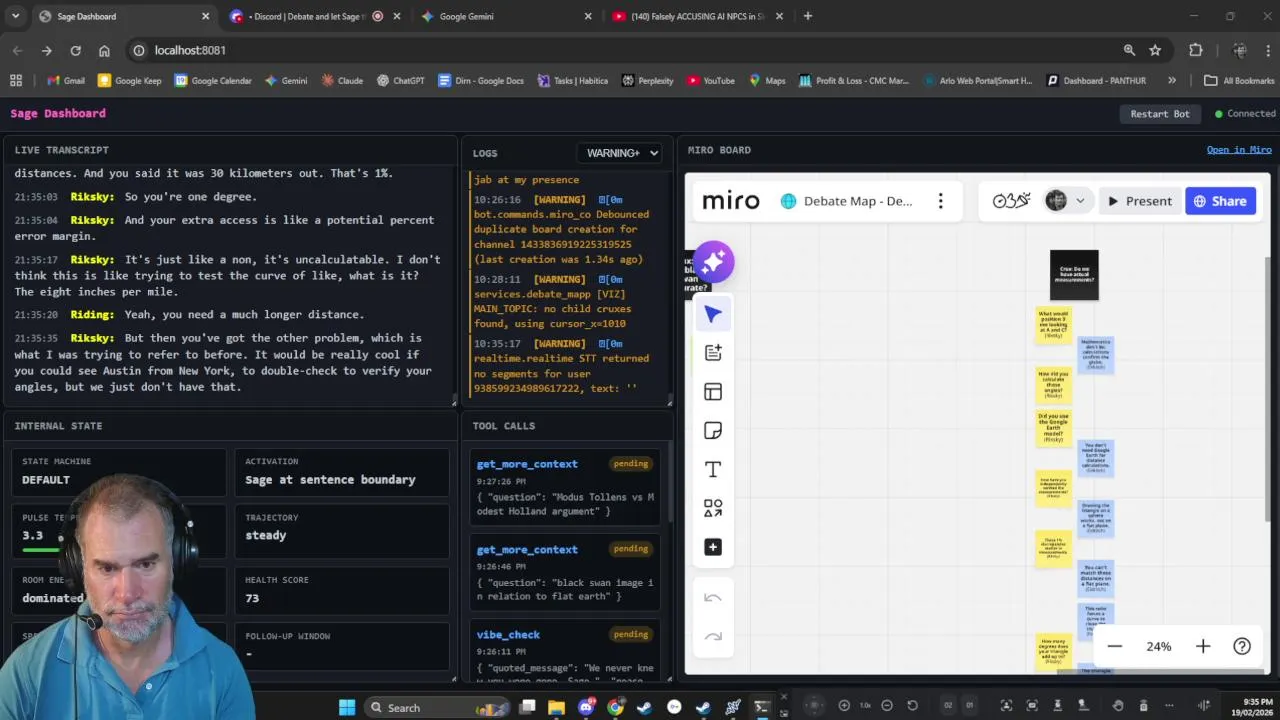1280x720 pixels.
Task: Open the All Bookmarks folder
Action: [1239, 81]
